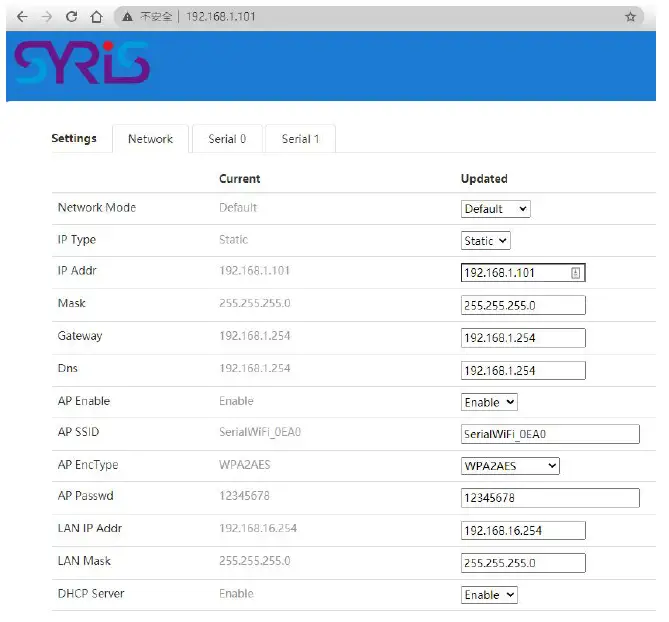Reload the page with the refresh icon
This screenshot has width=669, height=622.
click(72, 17)
